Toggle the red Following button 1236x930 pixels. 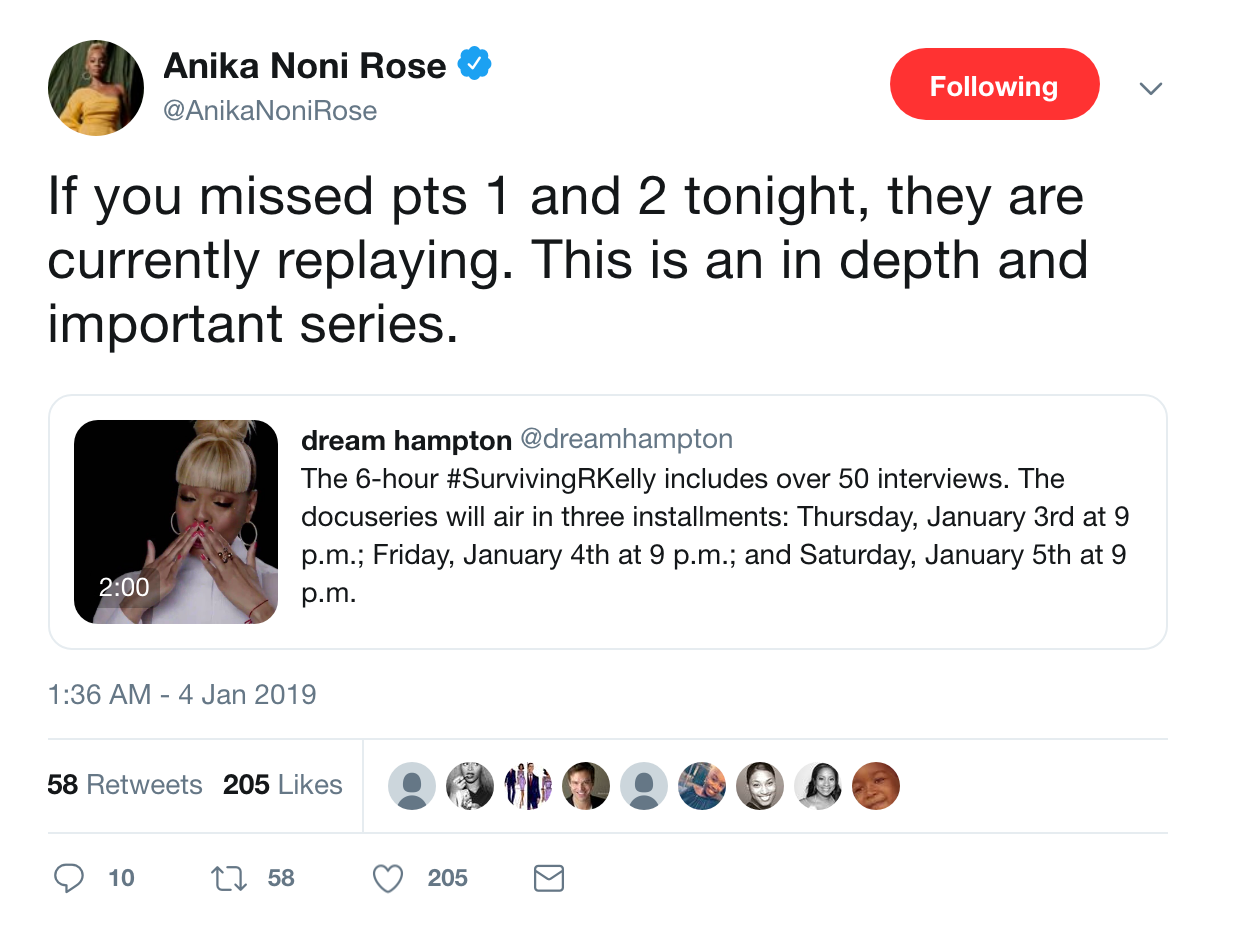tap(994, 85)
